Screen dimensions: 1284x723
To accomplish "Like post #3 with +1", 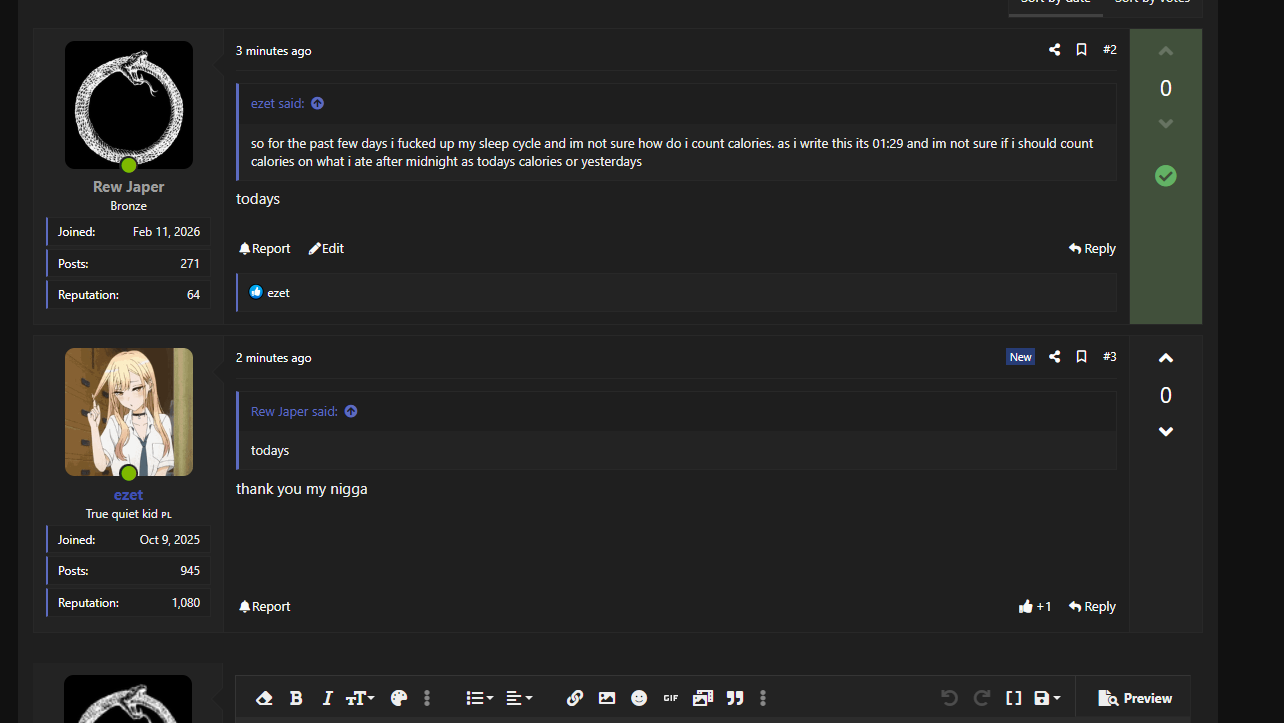I will coord(1035,607).
